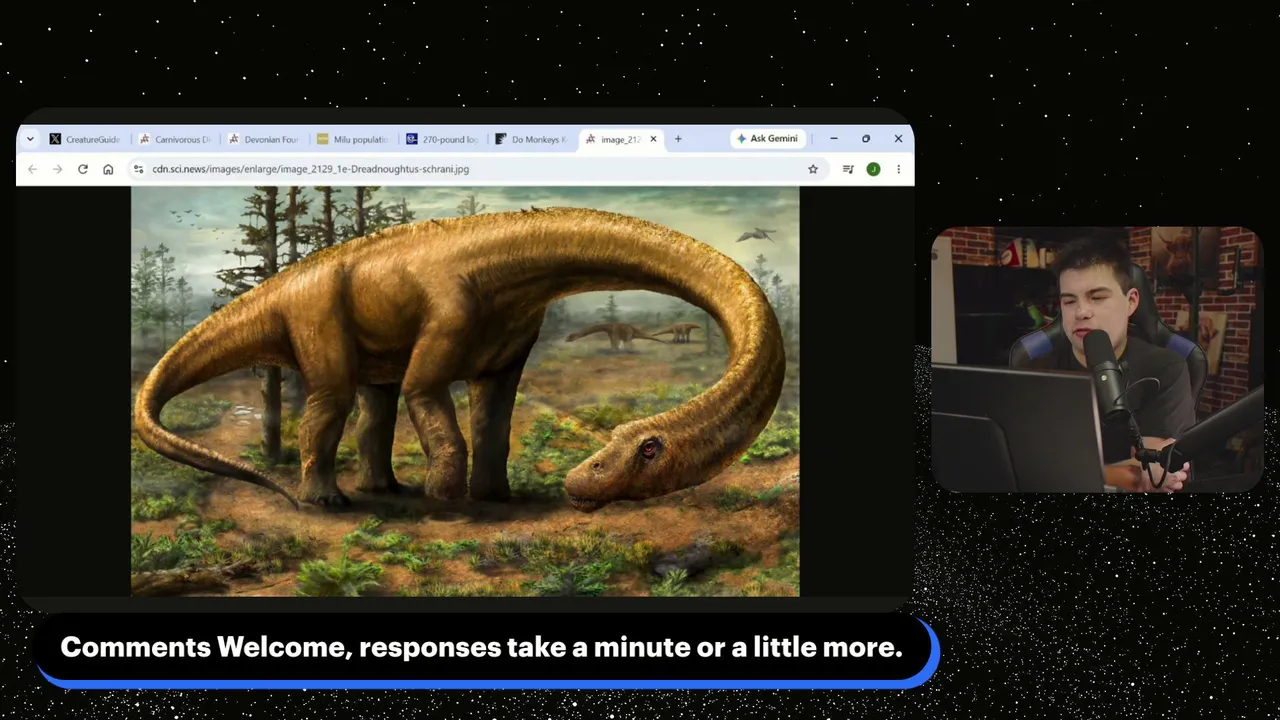Close the browser window
The image size is (1280, 720).
tap(898, 139)
